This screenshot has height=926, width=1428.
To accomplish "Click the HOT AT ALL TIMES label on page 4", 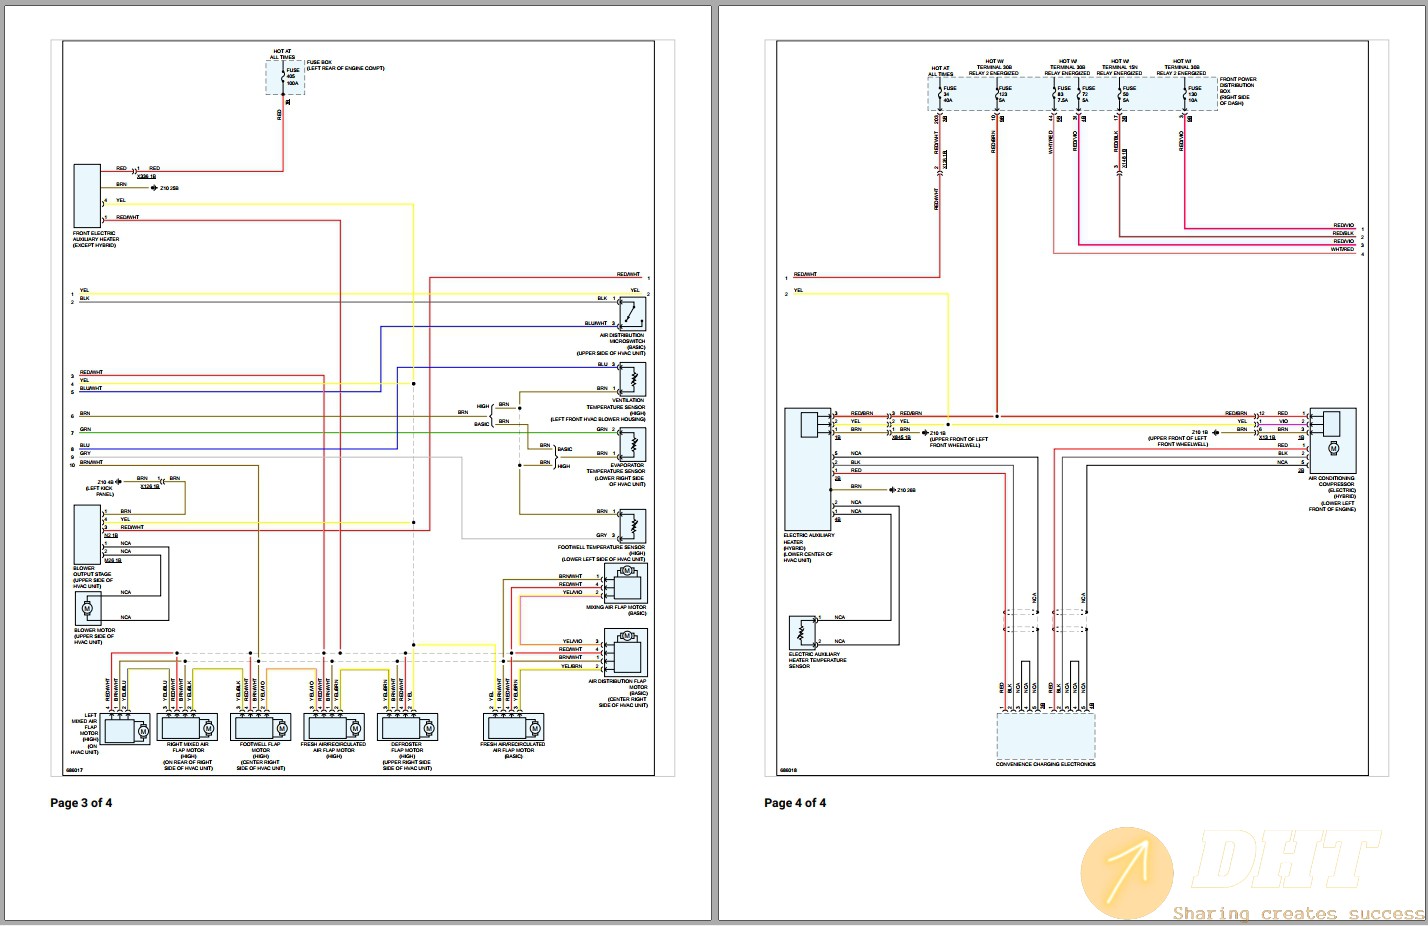I will pos(941,71).
